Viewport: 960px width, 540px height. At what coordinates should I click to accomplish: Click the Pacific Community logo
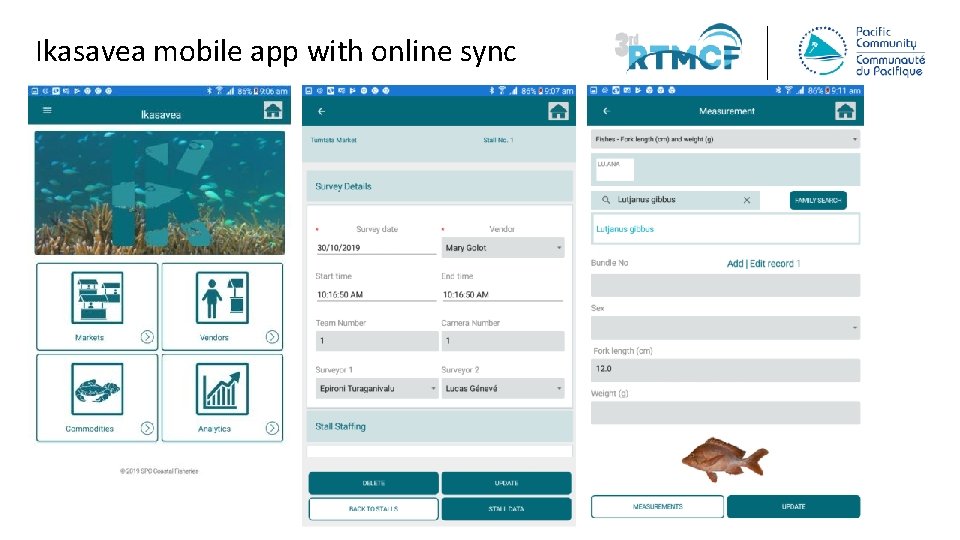861,51
